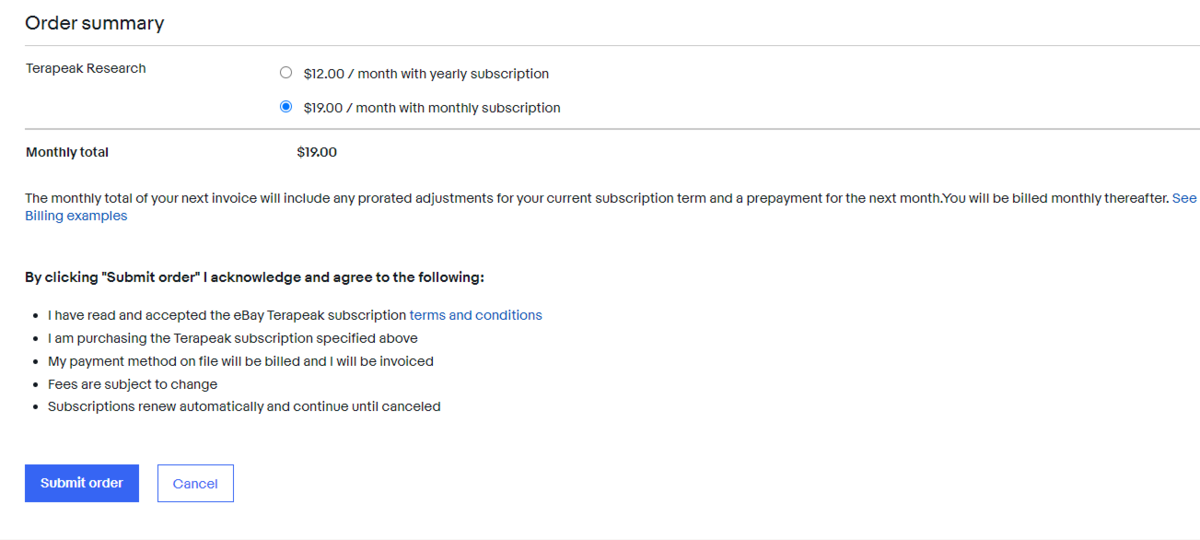Select the $12.00 yearly subscription radio button
The image size is (1200, 540).
pyautogui.click(x=286, y=73)
